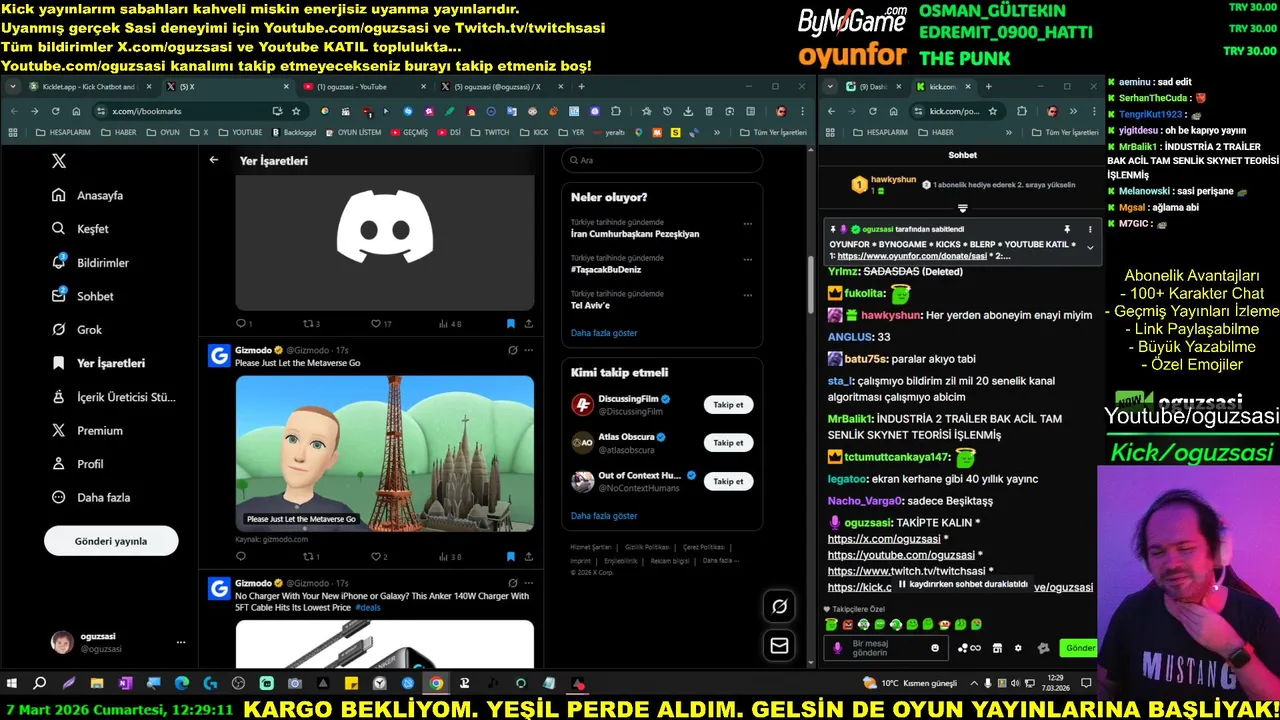1280x720 pixels.
Task: Open the Extensions puzzle icon in X window
Action: coord(616,111)
